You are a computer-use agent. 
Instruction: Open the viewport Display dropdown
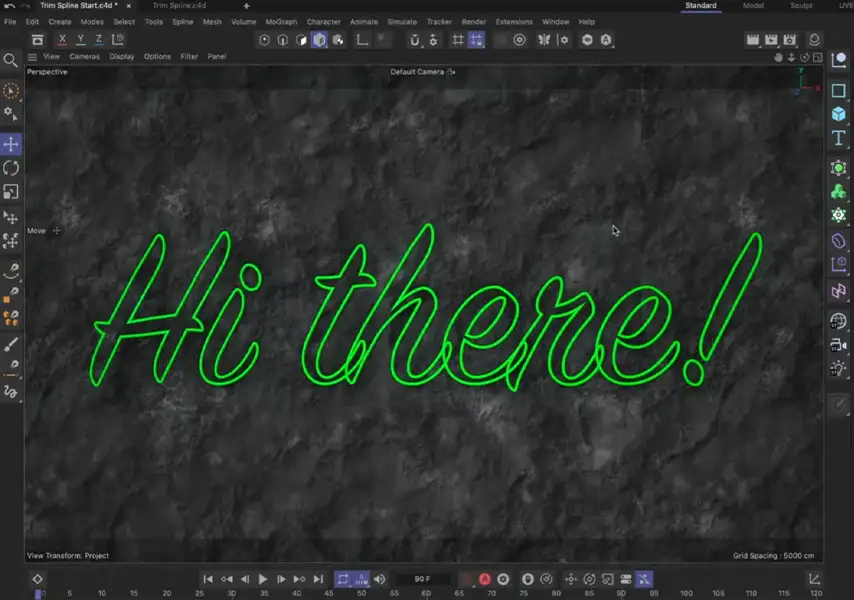coord(122,57)
